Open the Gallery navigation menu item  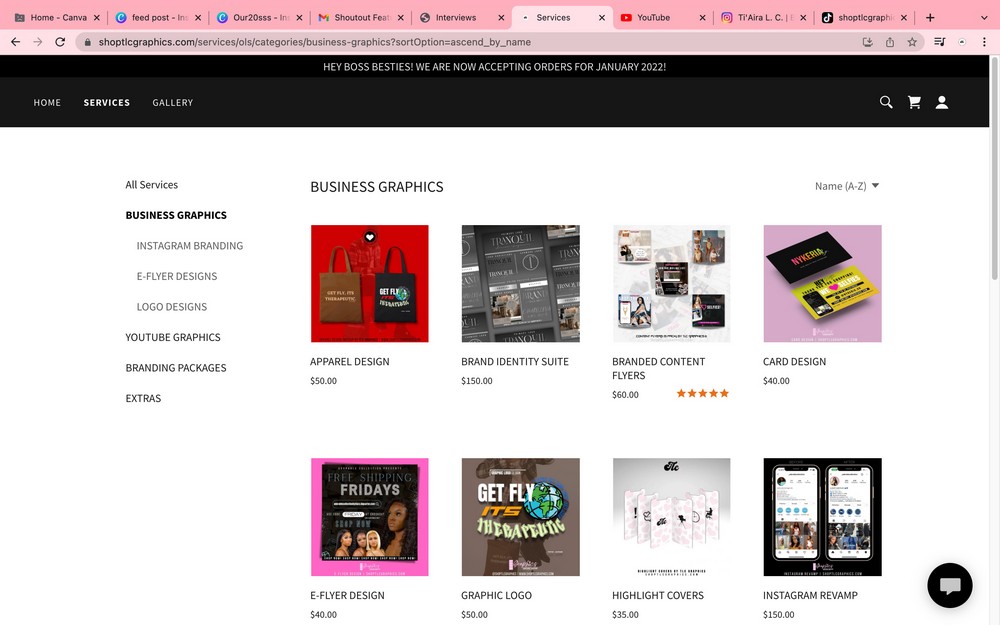(x=172, y=102)
